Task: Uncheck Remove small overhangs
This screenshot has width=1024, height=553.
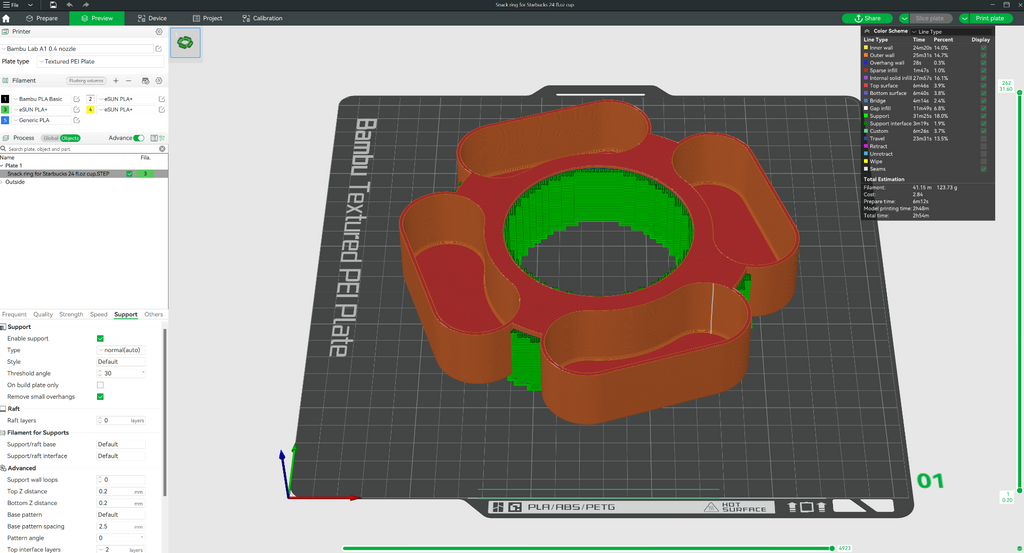Action: [x=100, y=397]
